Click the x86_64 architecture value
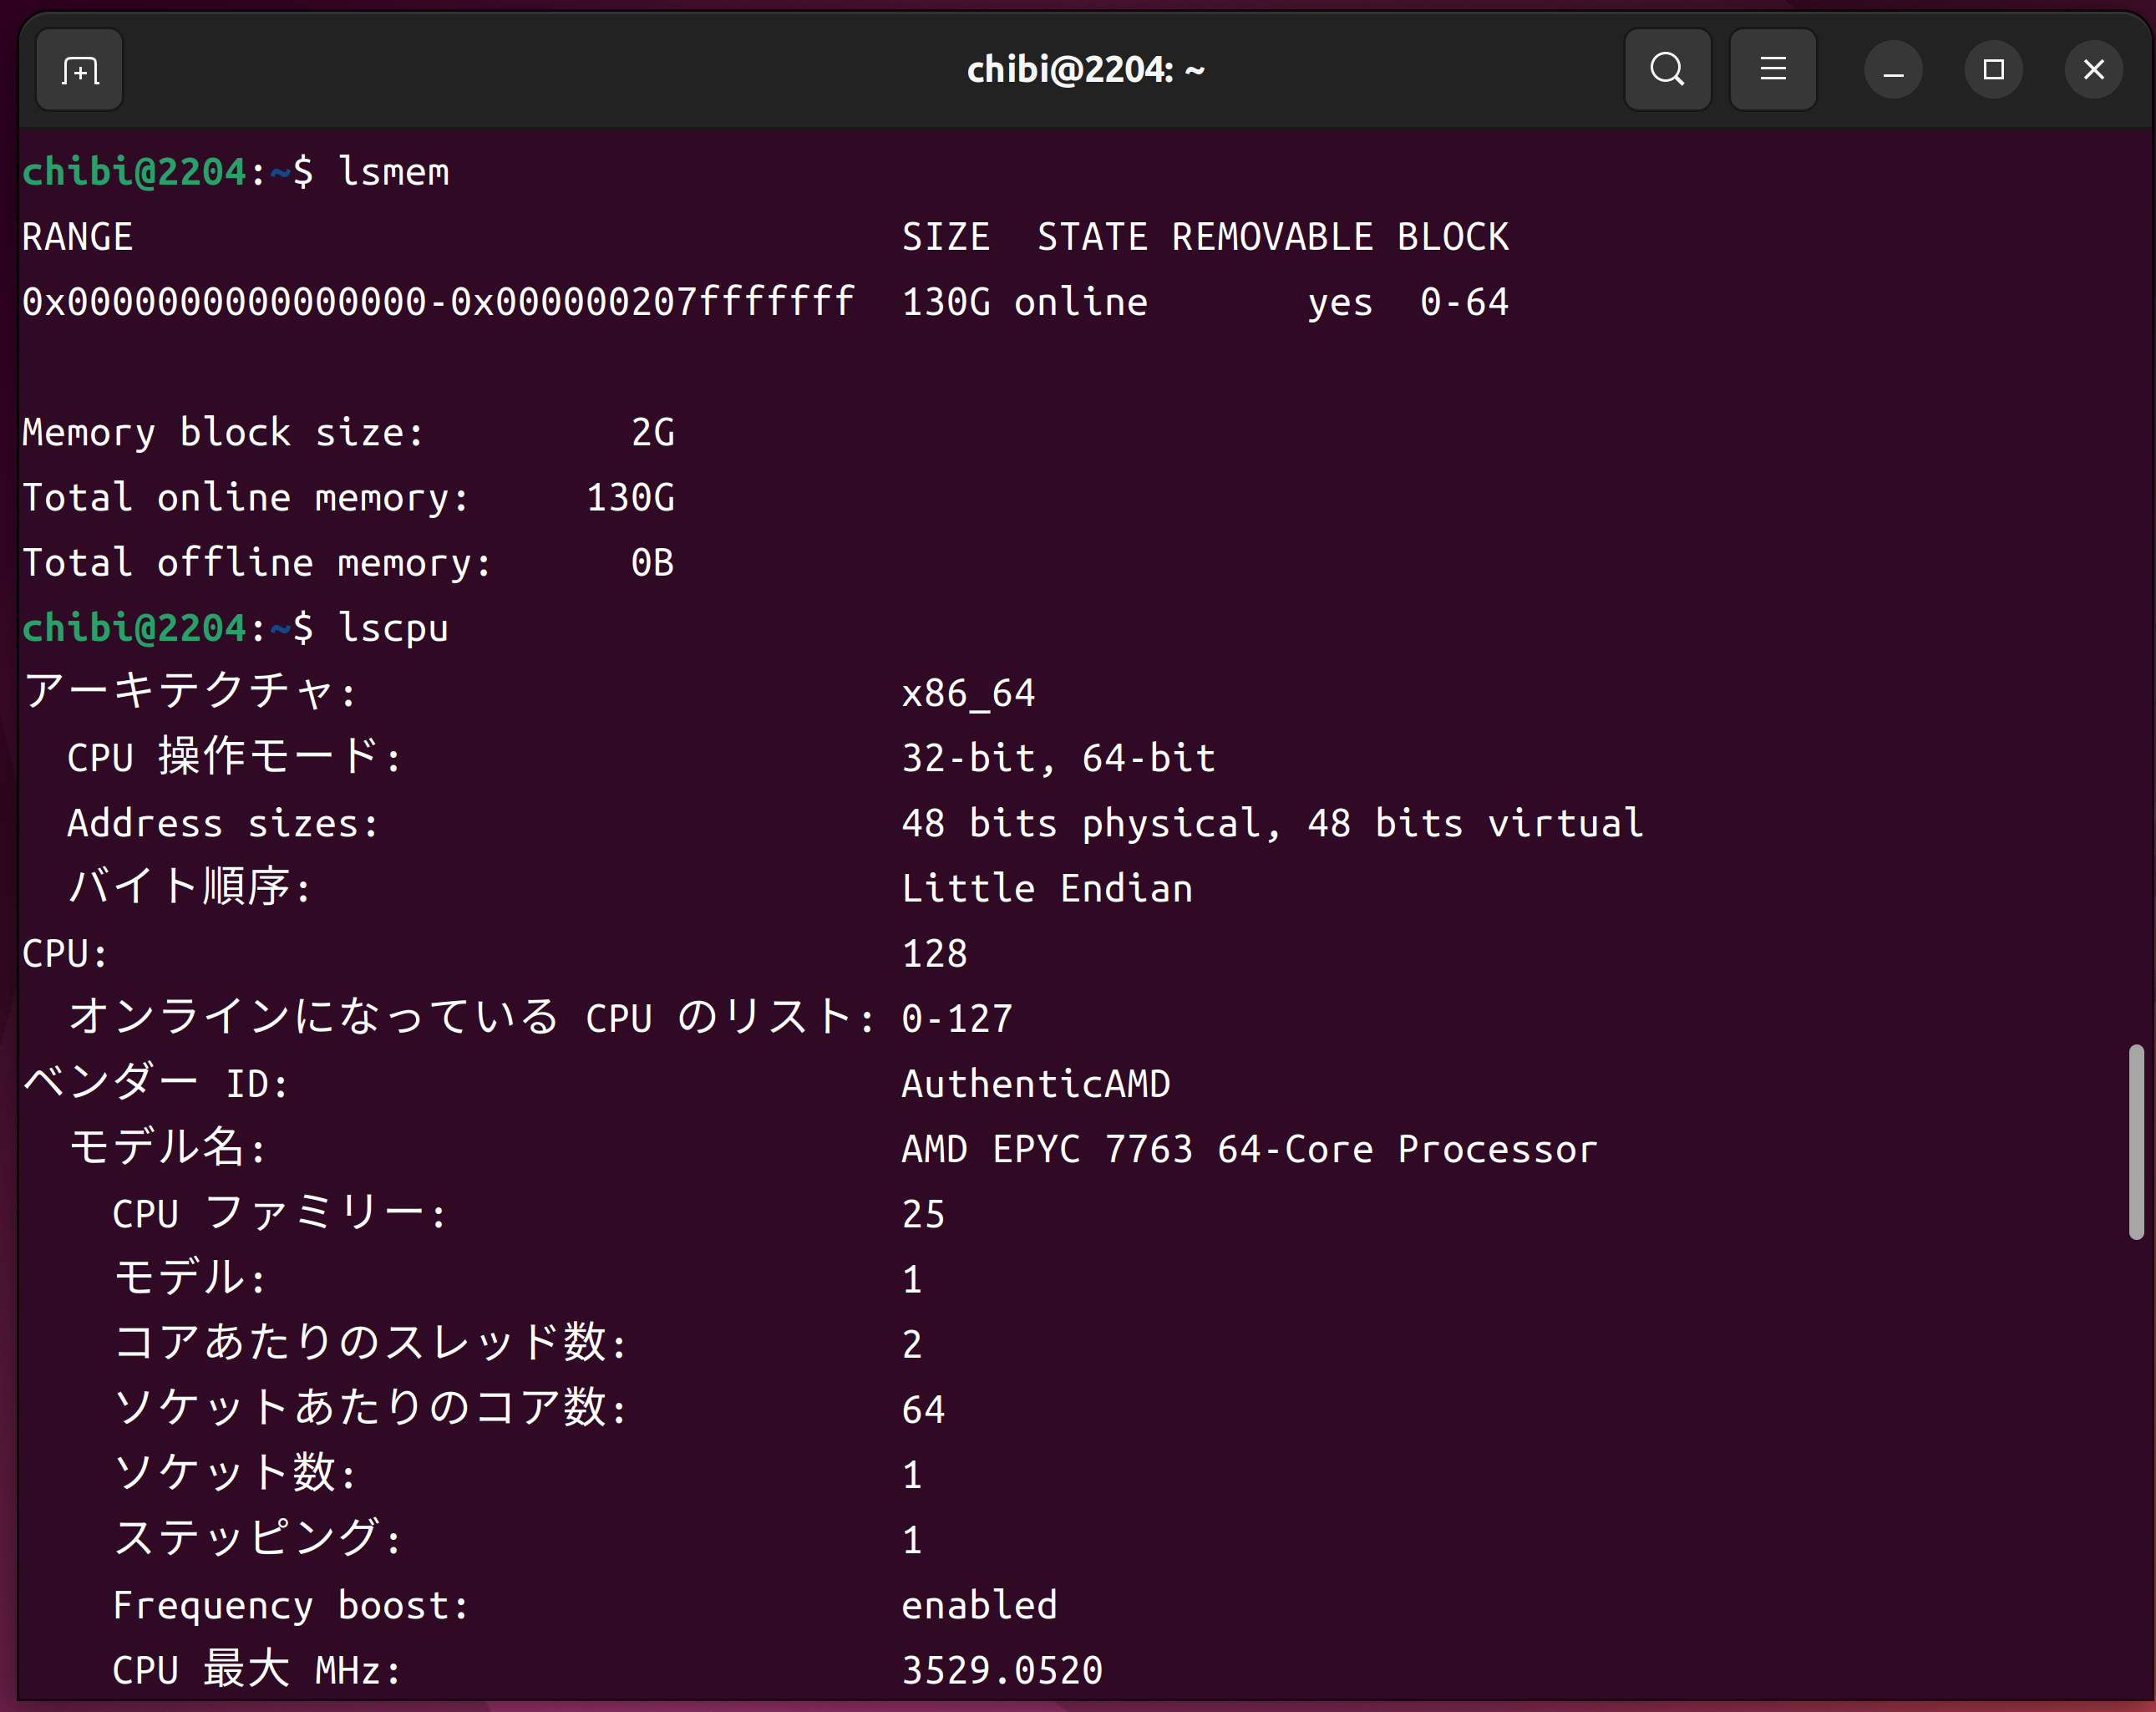 (968, 693)
